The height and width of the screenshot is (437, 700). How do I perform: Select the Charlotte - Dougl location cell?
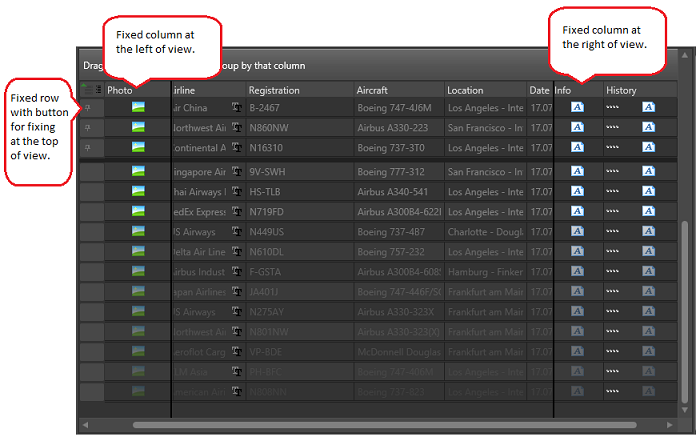click(x=485, y=232)
